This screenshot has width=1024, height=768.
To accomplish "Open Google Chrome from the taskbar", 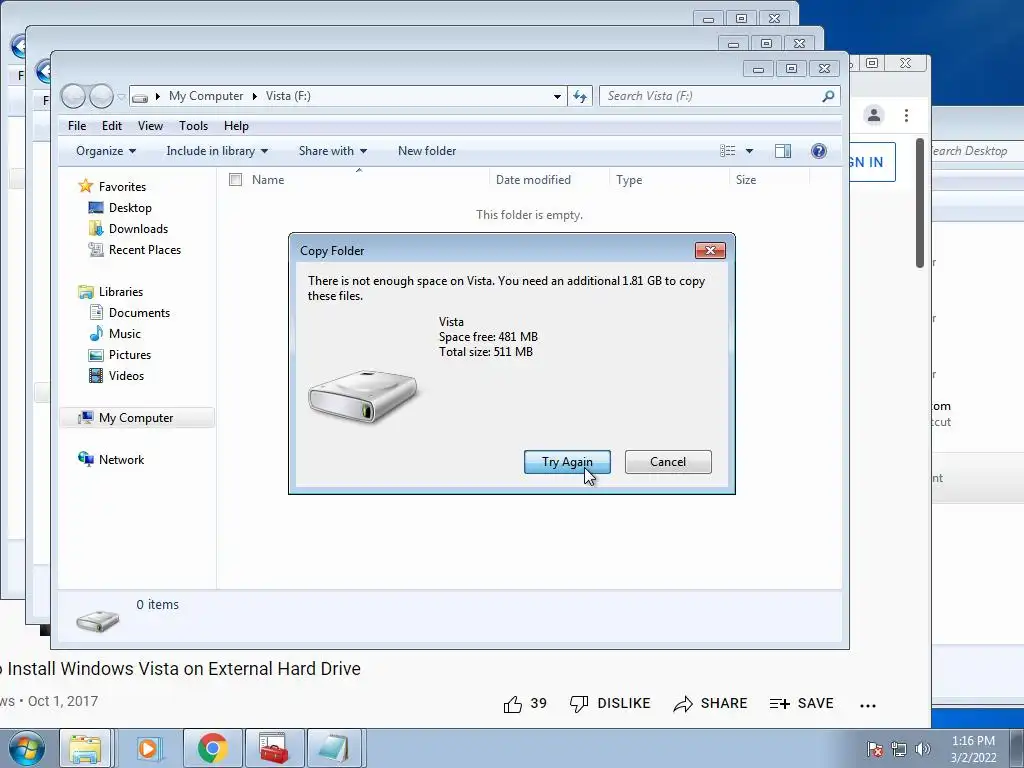I will [x=212, y=748].
